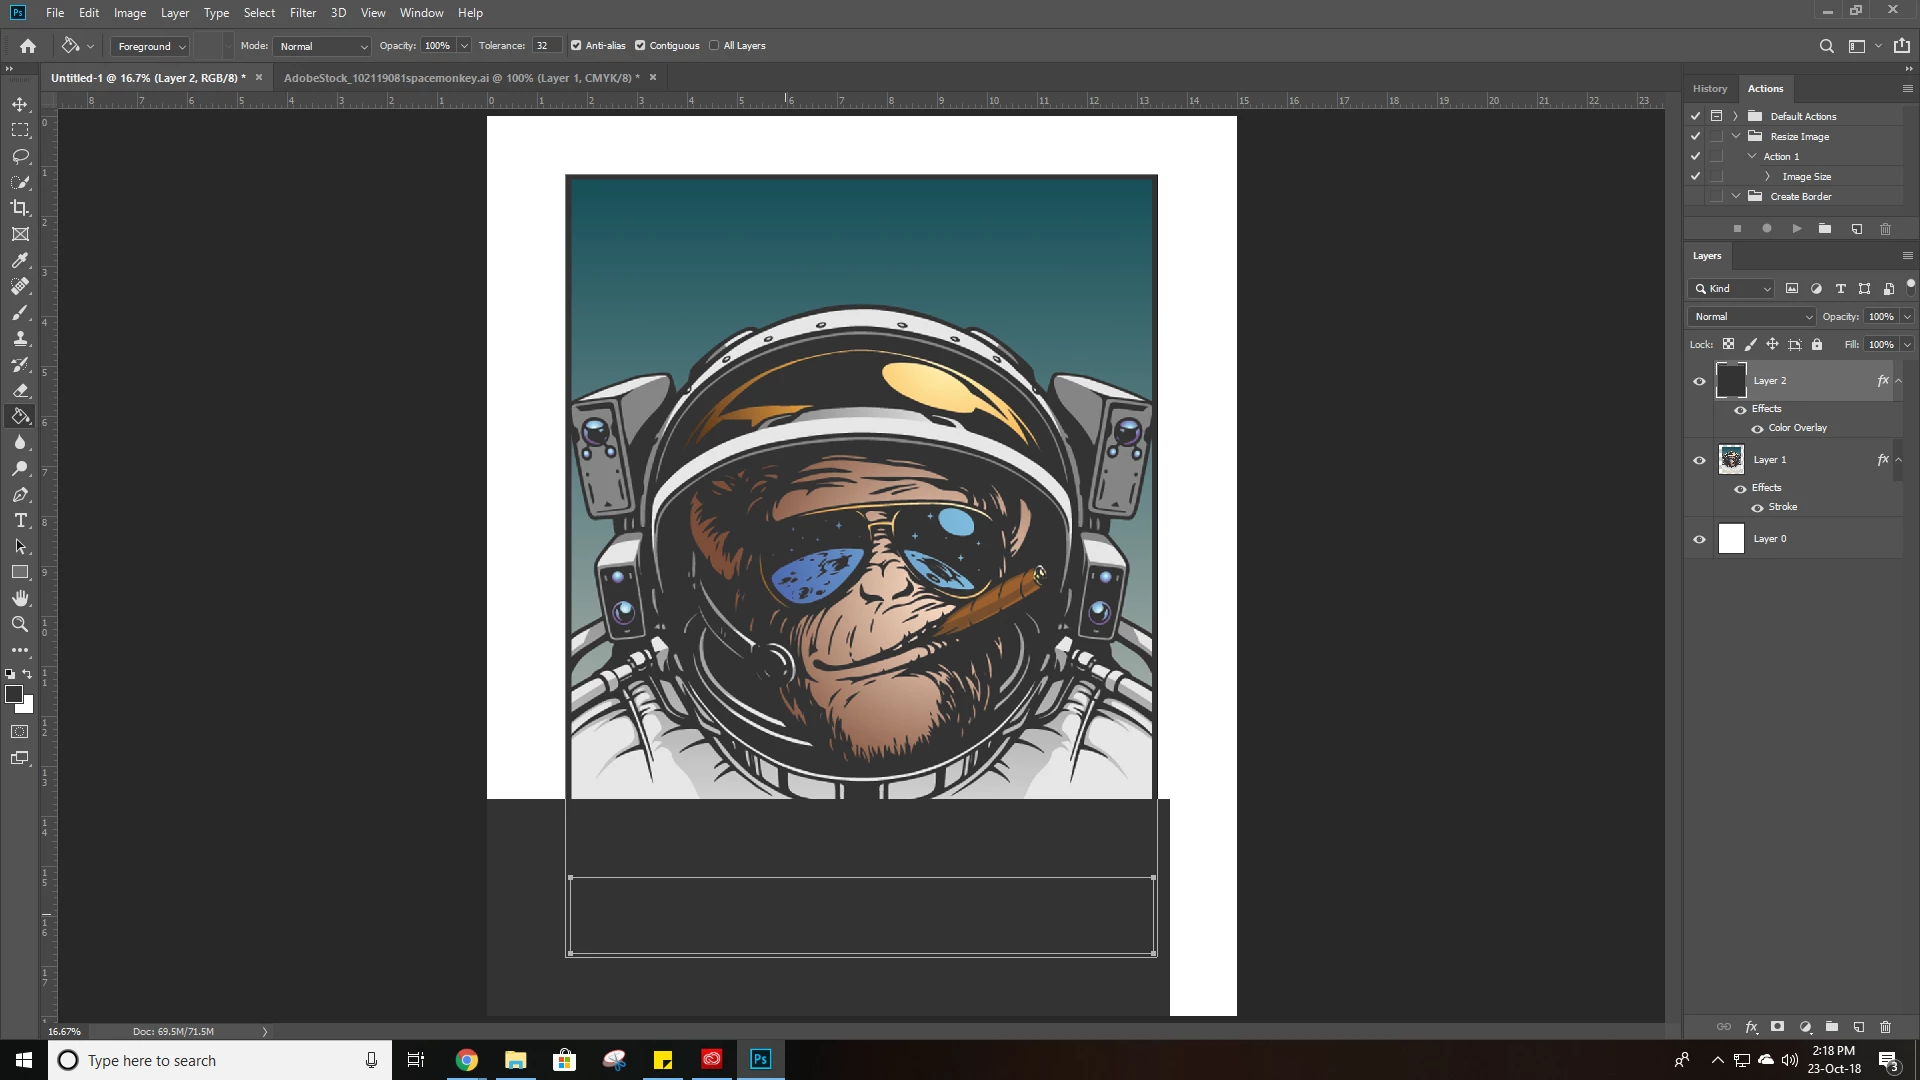The image size is (1920, 1080).
Task: Select the Eyedropper tool
Action: point(20,260)
